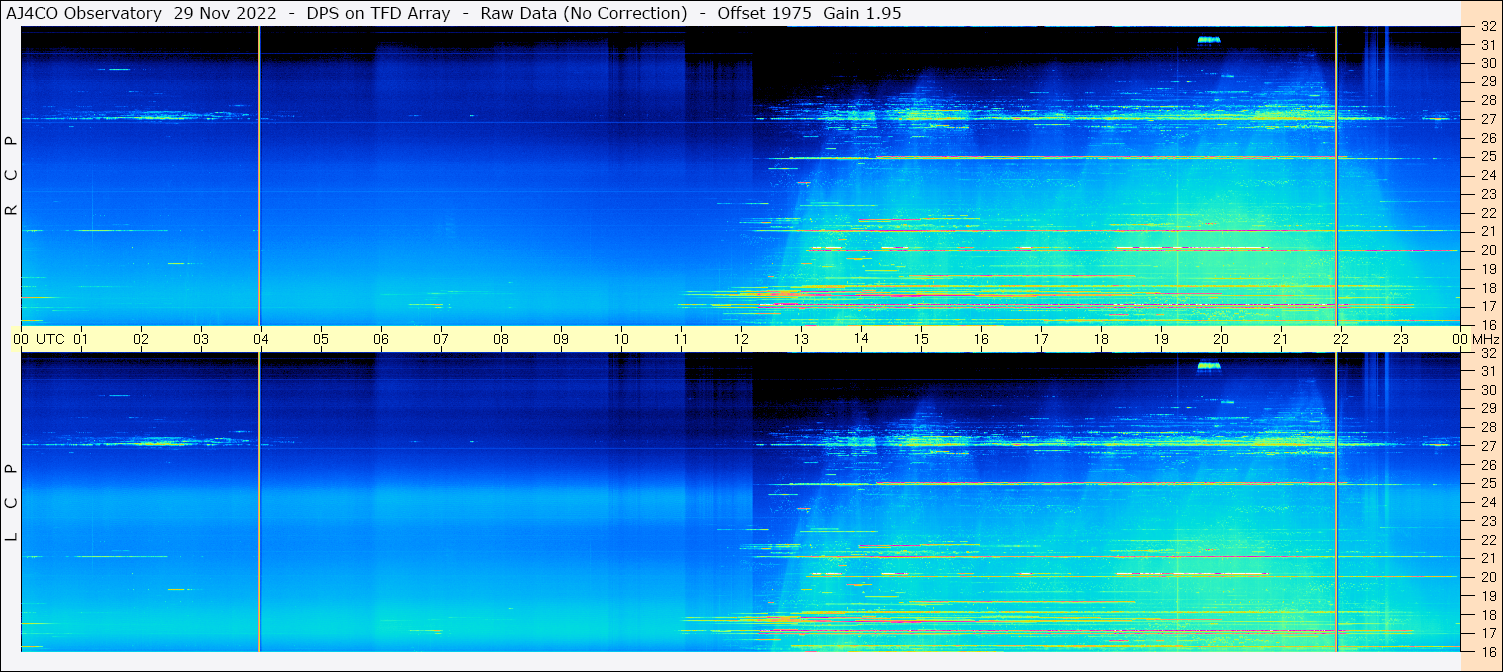Select the R C P panel label
The image size is (1503, 672).
(11, 176)
